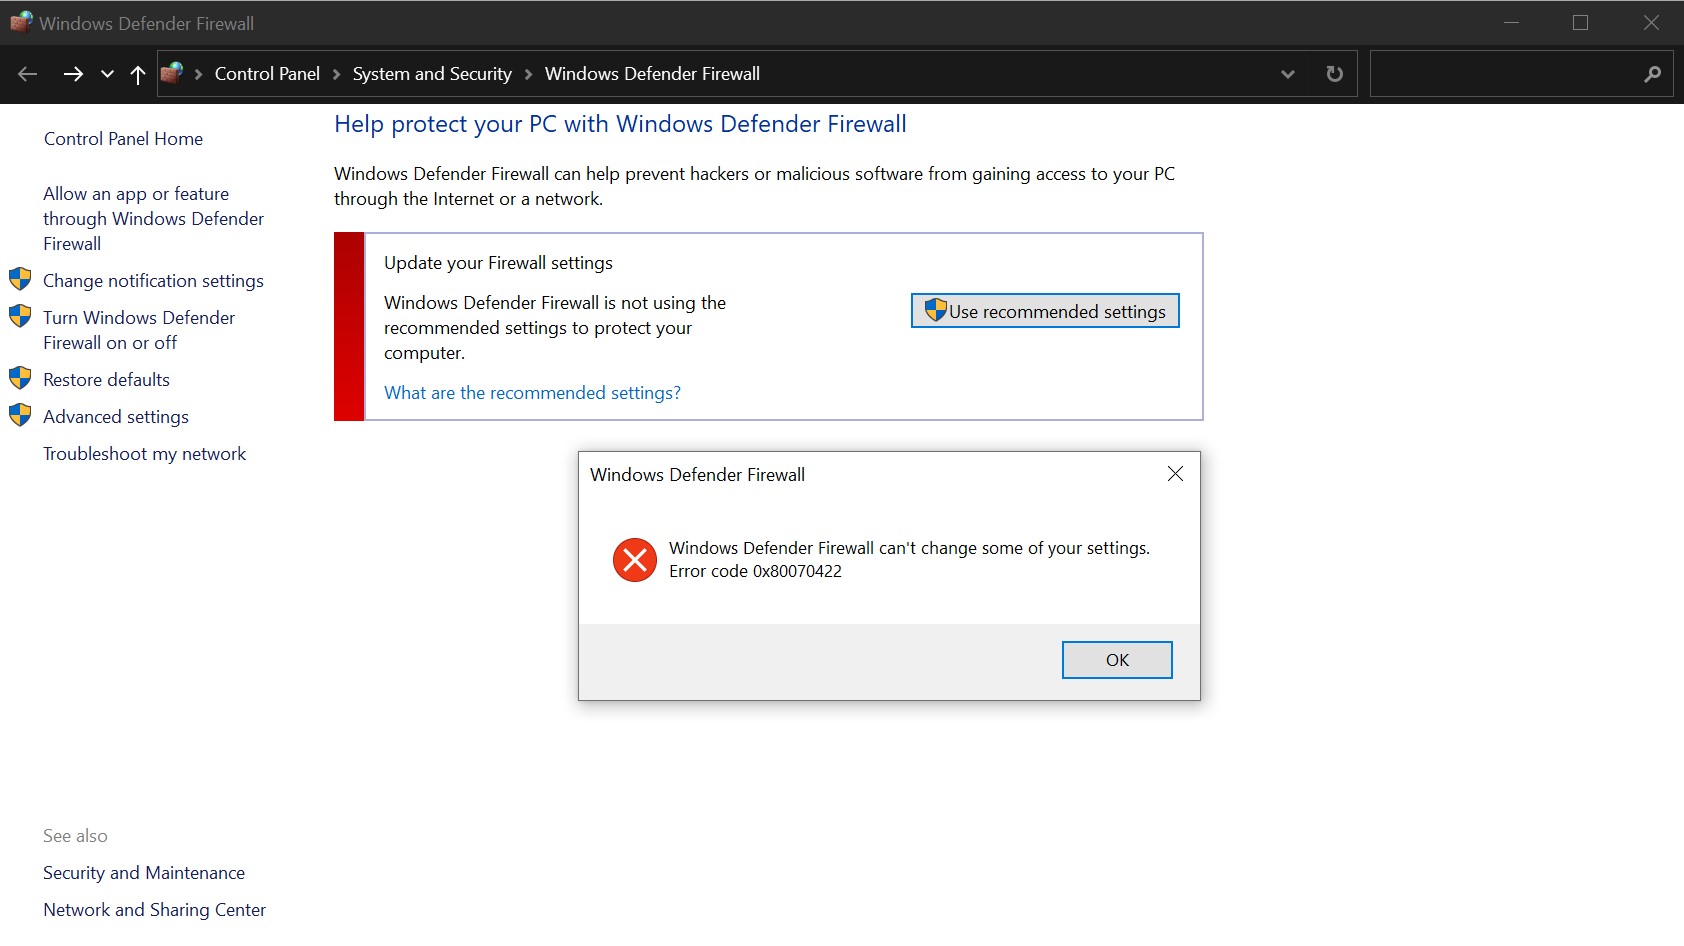The image size is (1684, 946).
Task: Expand chevron before Control Panel breadcrumb
Action: click(198, 74)
